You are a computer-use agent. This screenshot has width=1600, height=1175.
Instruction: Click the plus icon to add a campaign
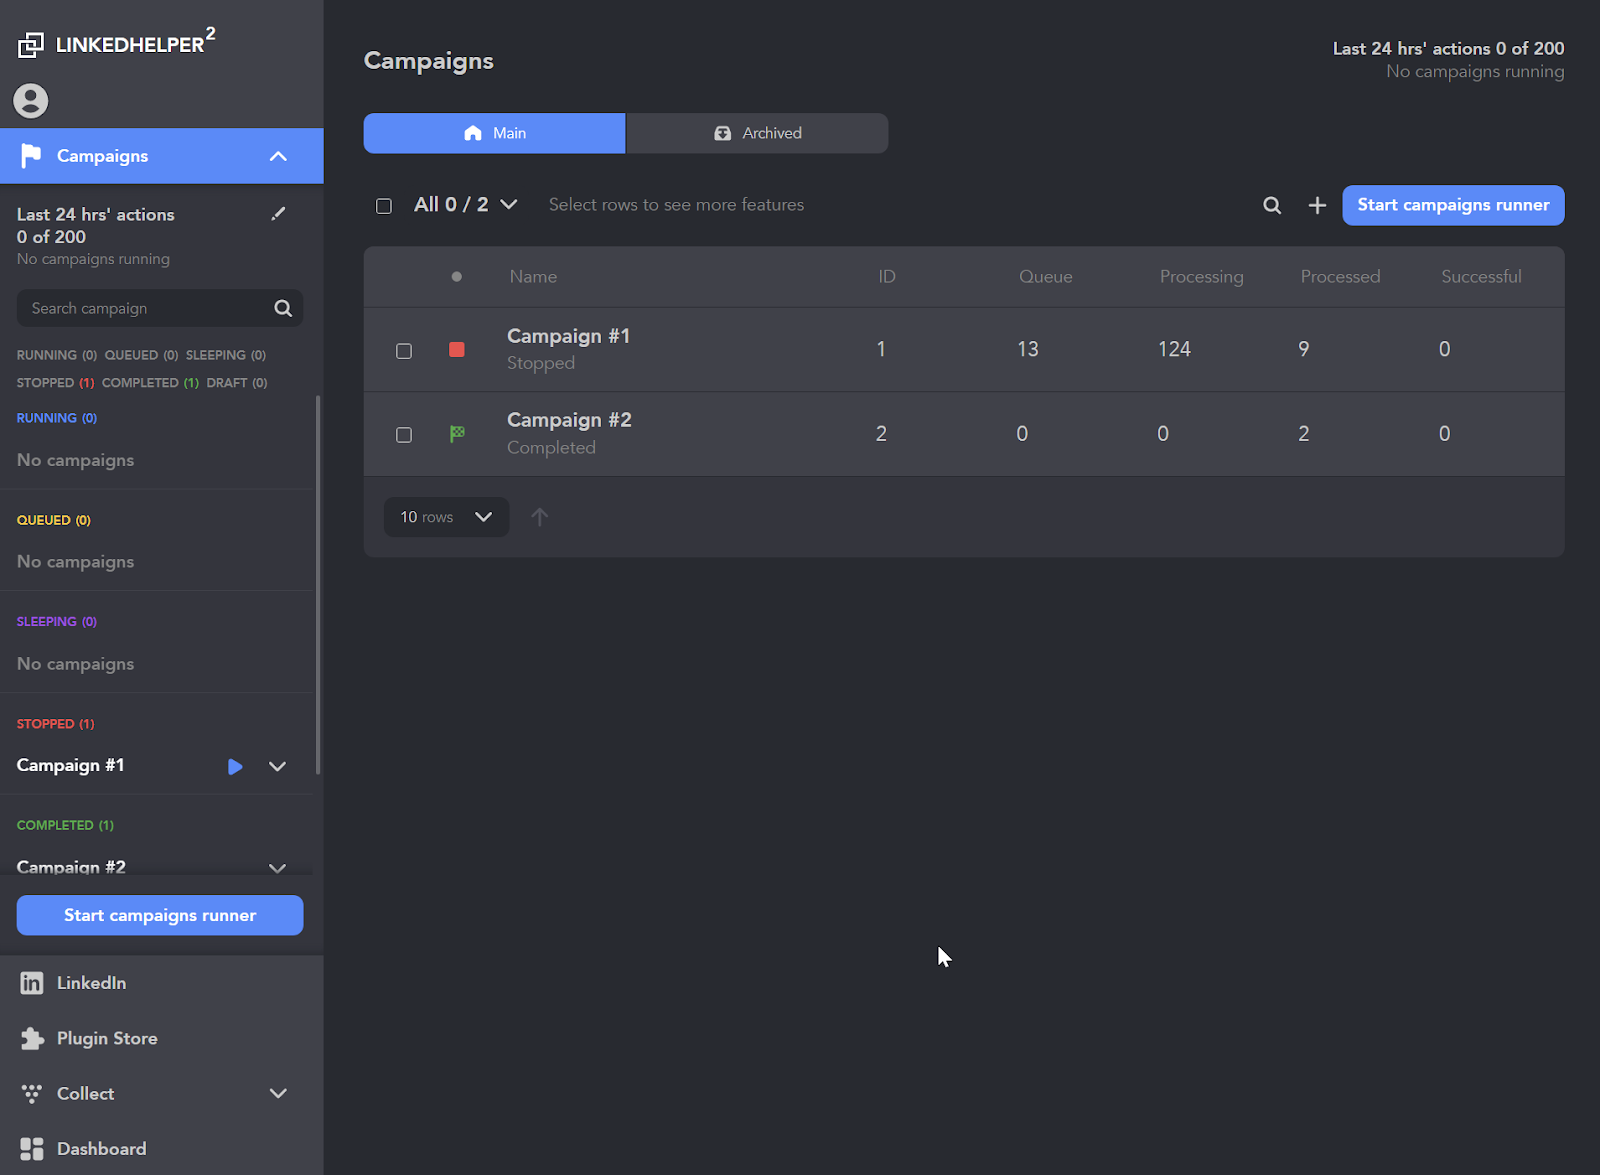coord(1316,205)
